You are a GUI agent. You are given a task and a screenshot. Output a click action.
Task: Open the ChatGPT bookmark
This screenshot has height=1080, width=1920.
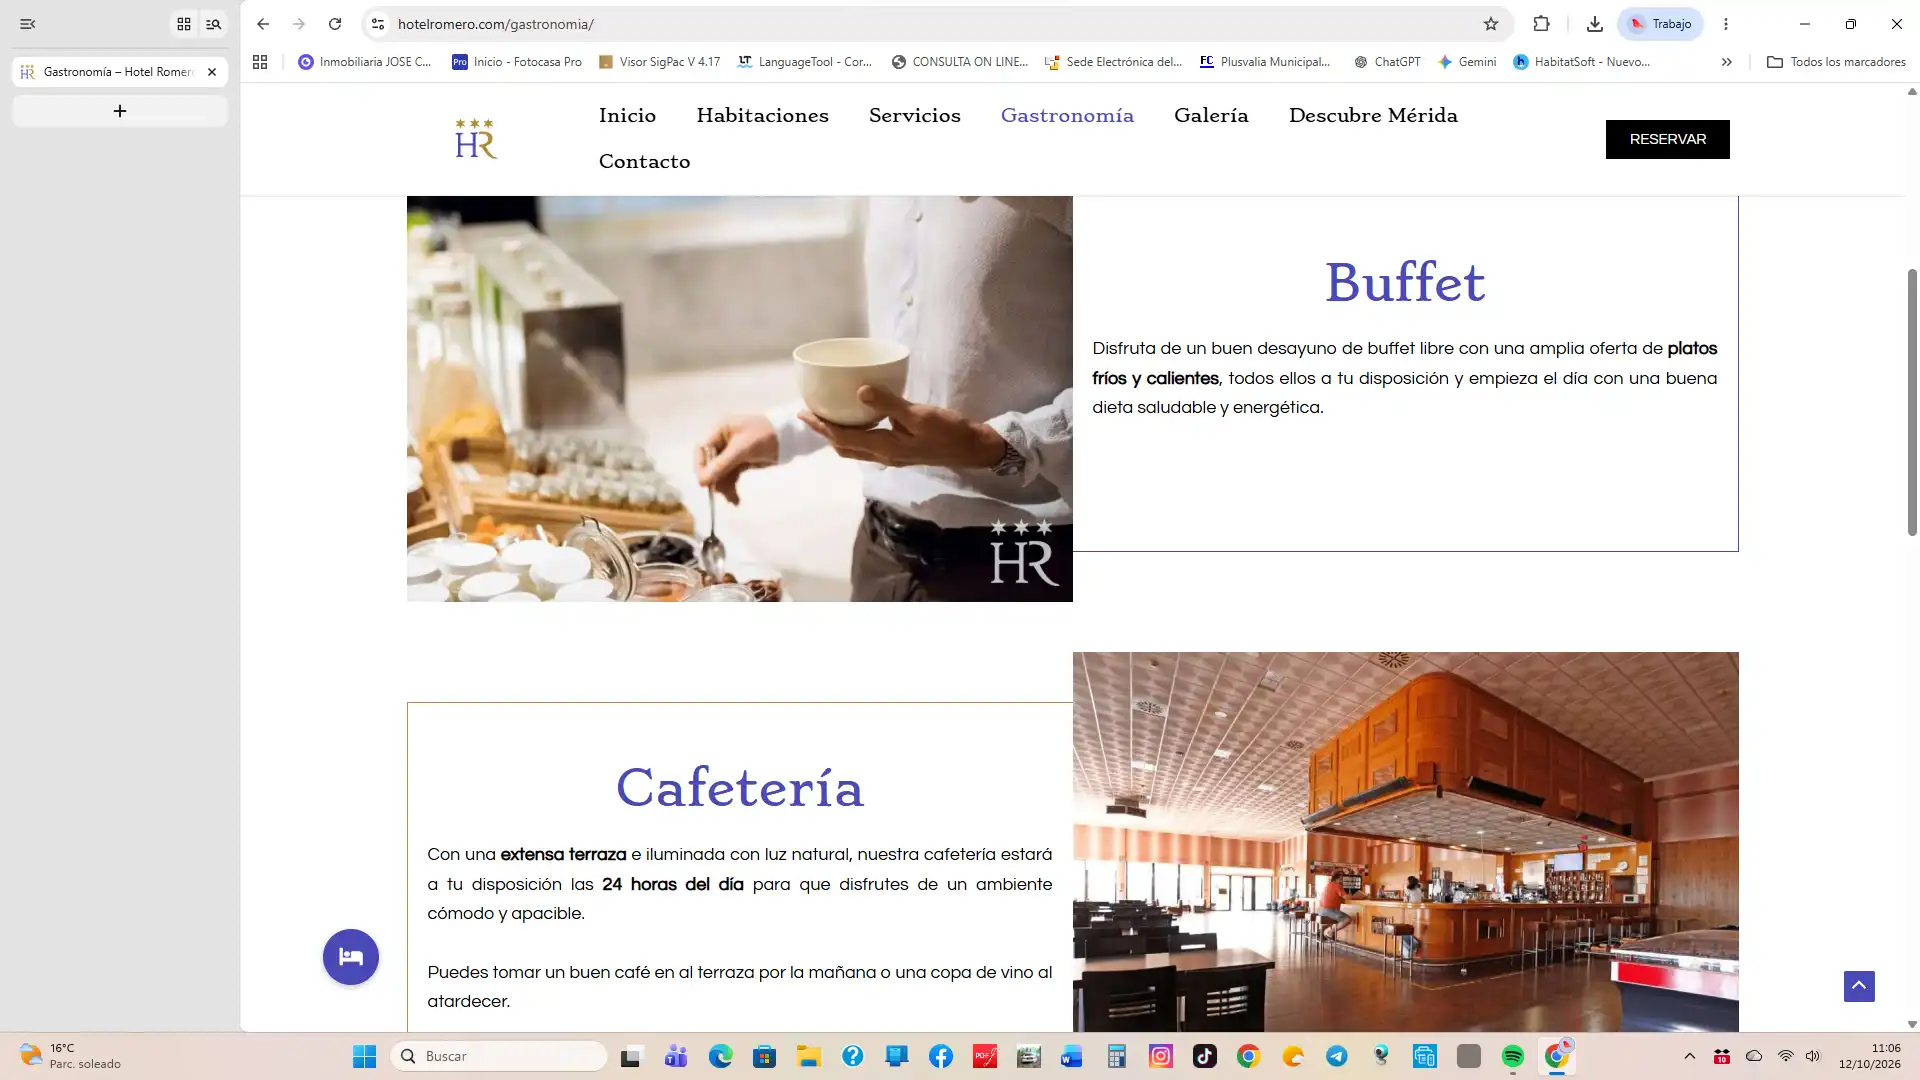click(1386, 62)
